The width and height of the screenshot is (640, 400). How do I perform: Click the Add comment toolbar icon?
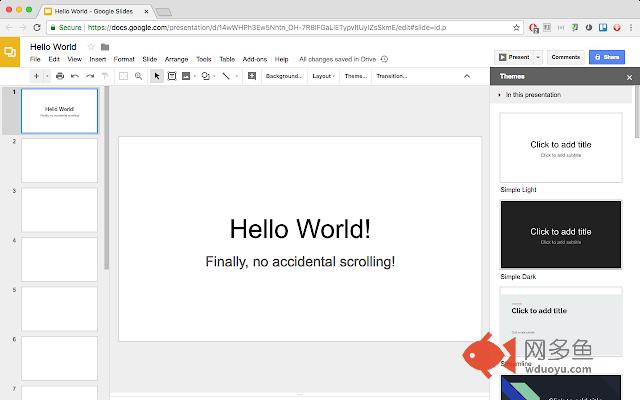(252, 76)
